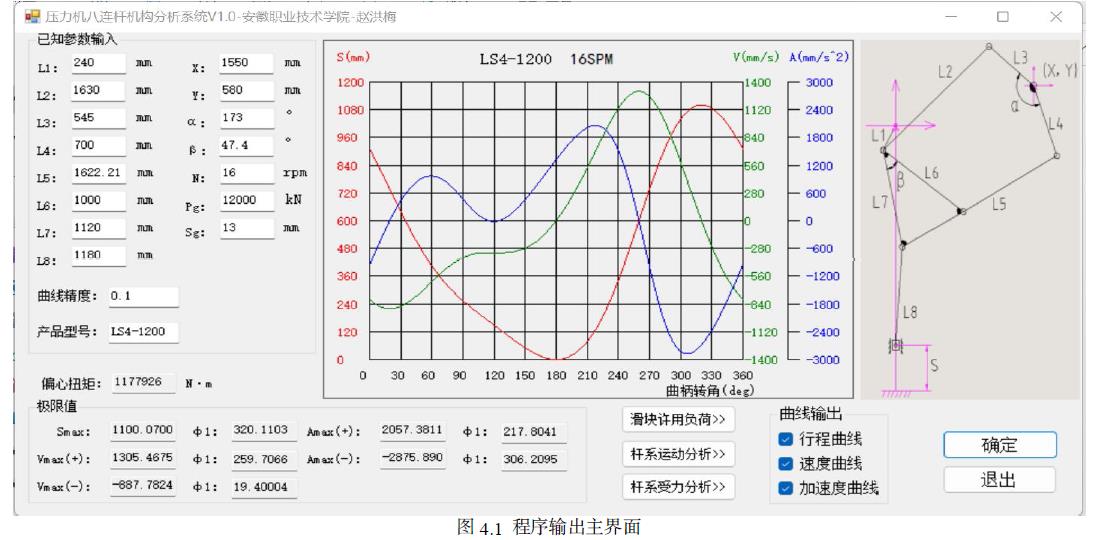Click the L1 input field
Screen dimensions: 1099x540
[97, 64]
